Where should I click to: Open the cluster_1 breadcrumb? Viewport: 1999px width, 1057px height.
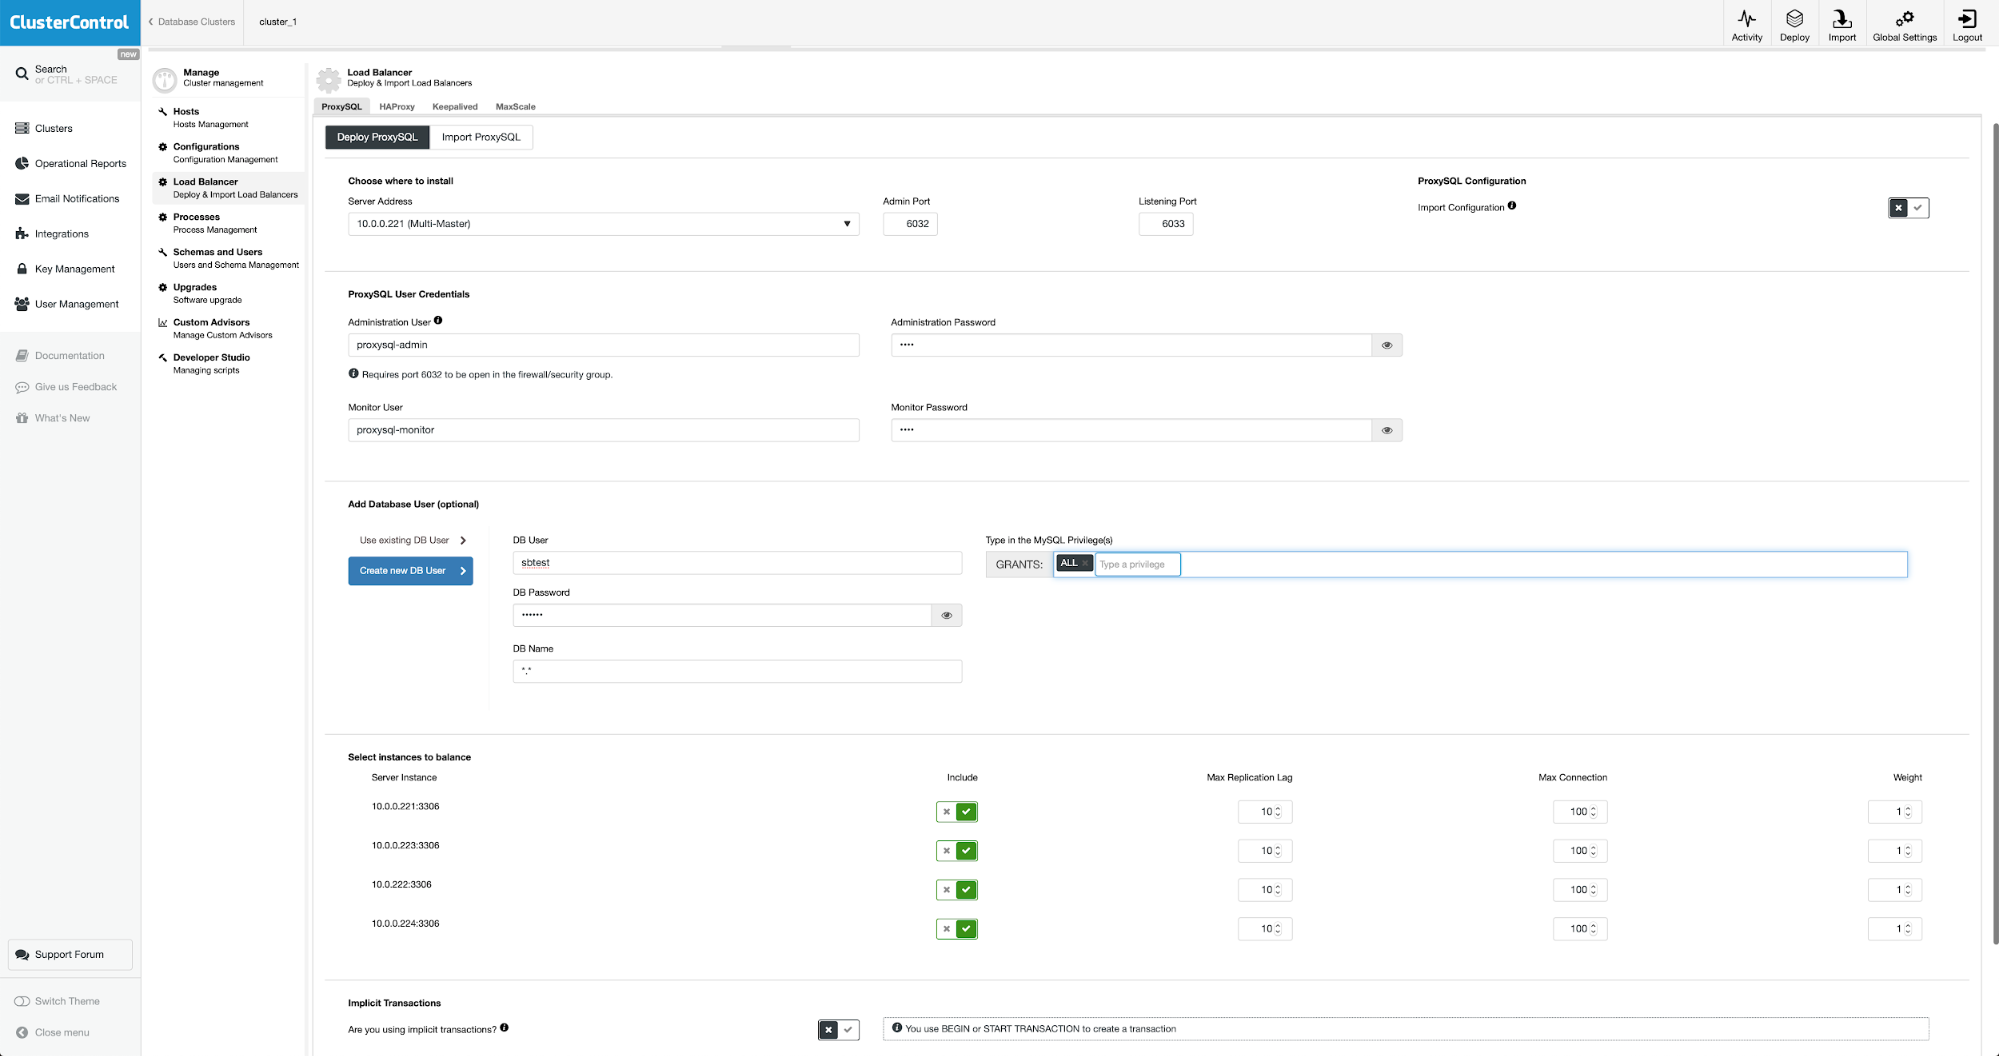278,22
